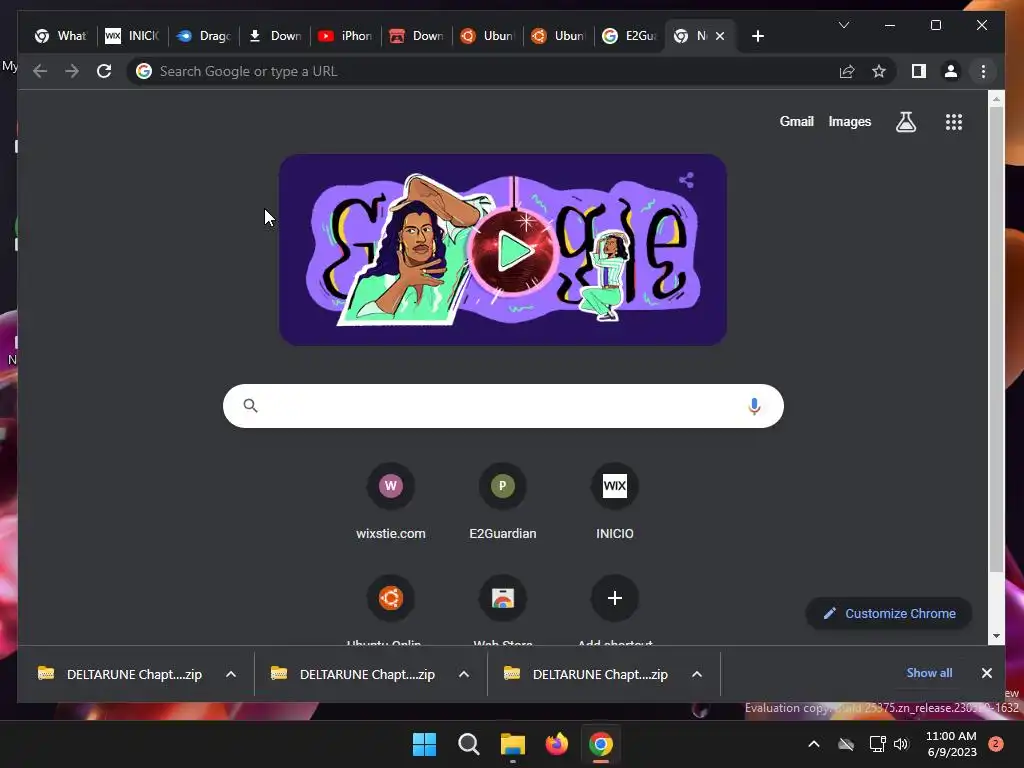This screenshot has width=1024, height=768.
Task: Share this page from the address bar
Action: point(847,71)
